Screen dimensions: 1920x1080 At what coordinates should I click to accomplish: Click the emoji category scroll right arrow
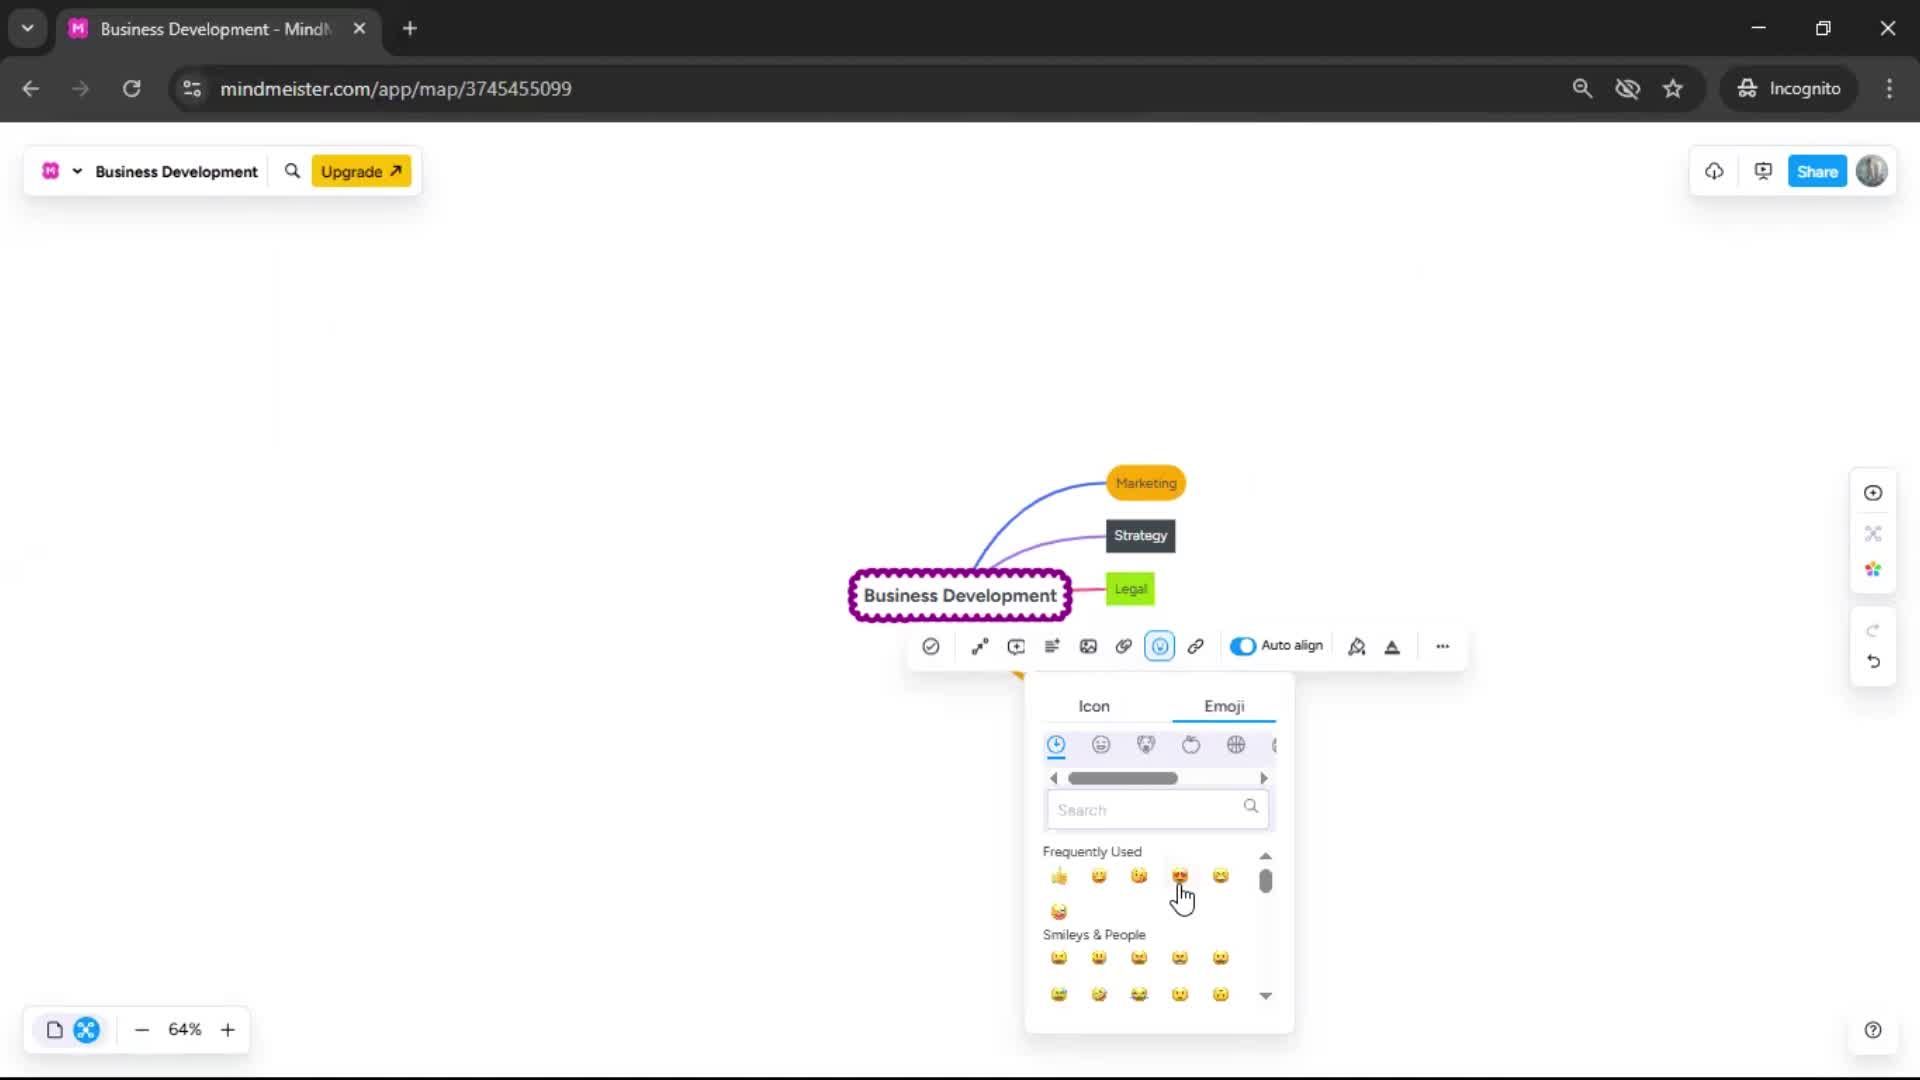(1264, 778)
